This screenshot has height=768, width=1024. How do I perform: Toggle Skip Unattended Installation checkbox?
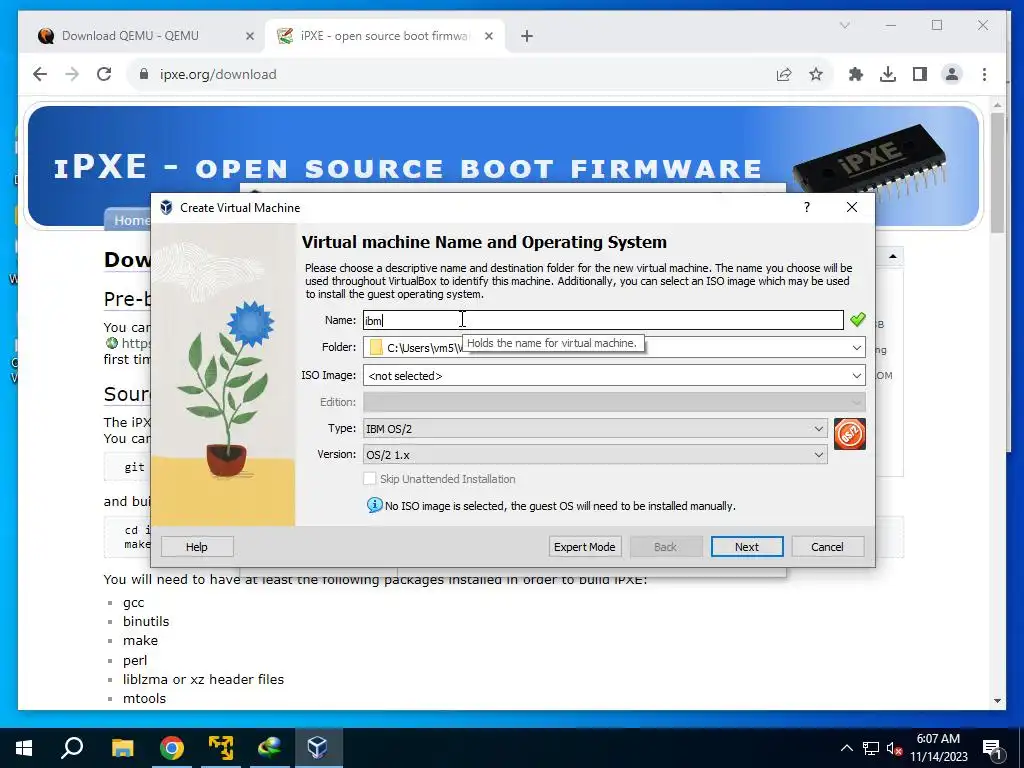click(370, 479)
